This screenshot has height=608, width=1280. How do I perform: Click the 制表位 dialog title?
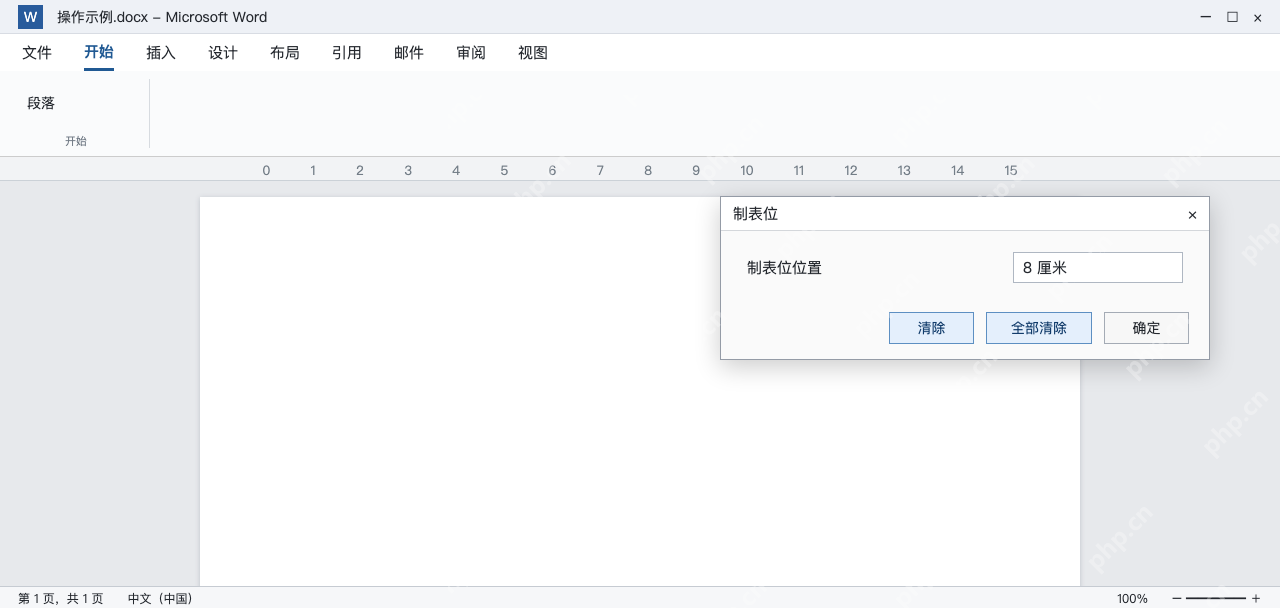point(755,214)
